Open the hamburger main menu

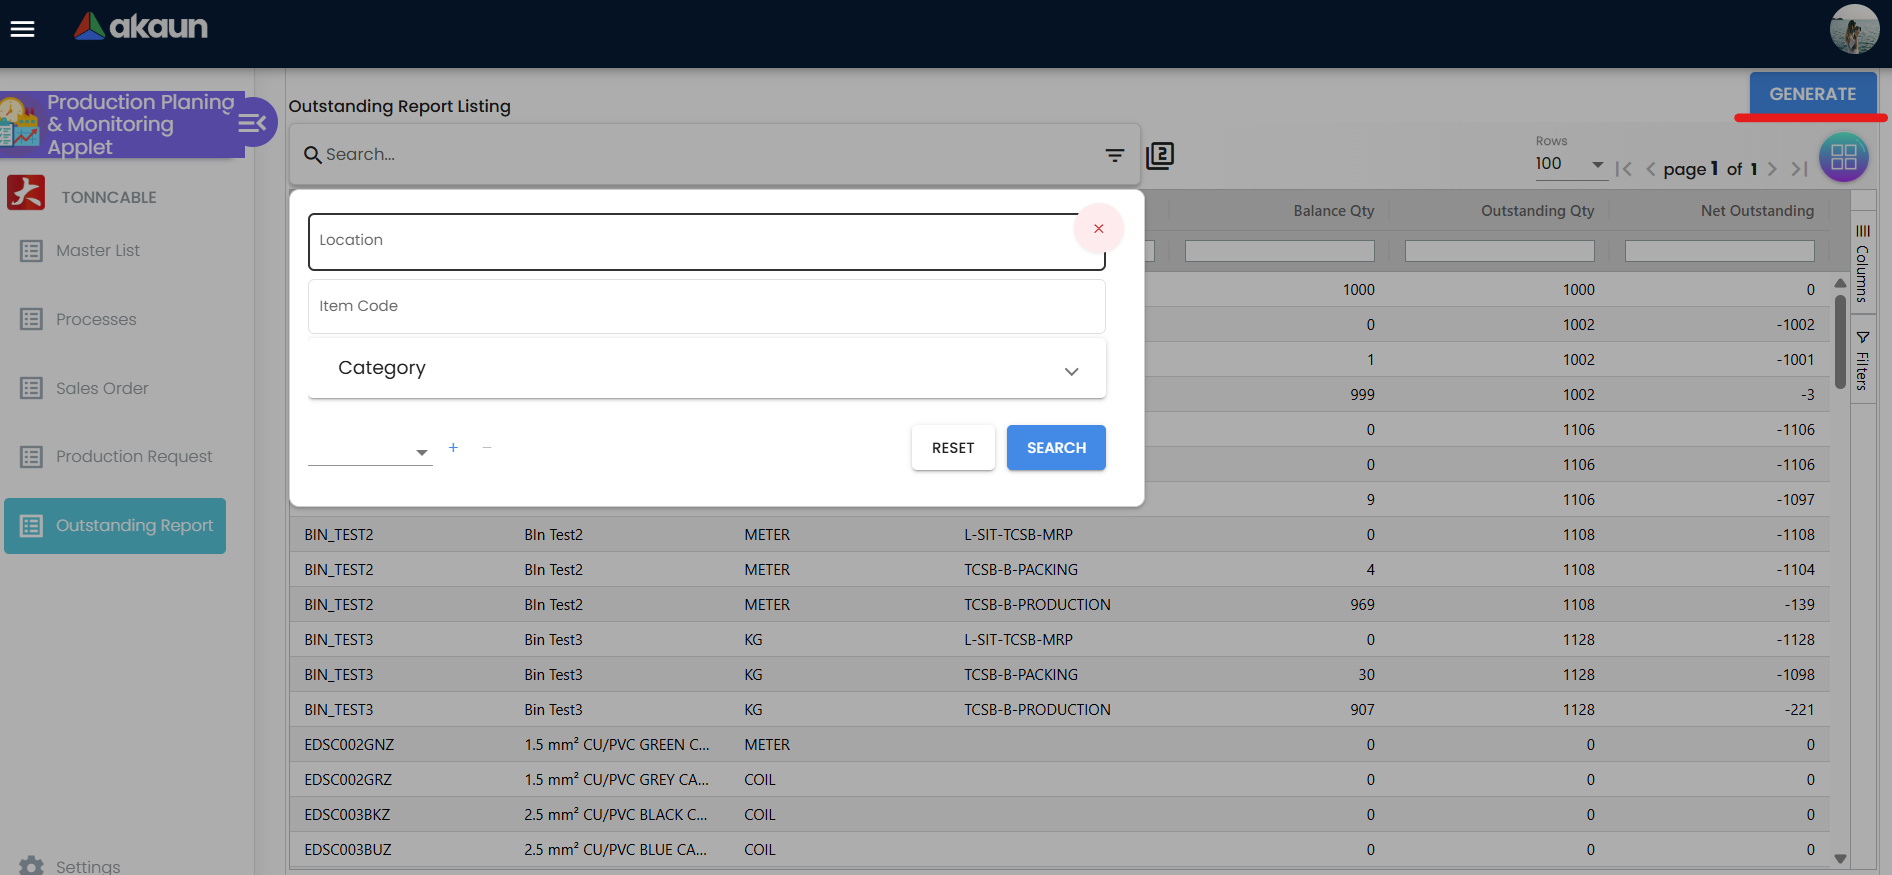pyautogui.click(x=22, y=29)
